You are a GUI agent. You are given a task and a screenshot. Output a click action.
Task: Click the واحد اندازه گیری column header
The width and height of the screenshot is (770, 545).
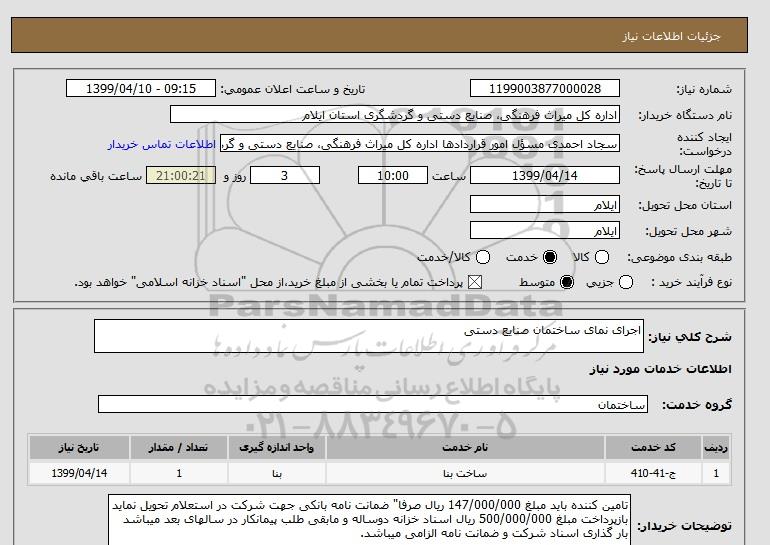click(x=276, y=447)
